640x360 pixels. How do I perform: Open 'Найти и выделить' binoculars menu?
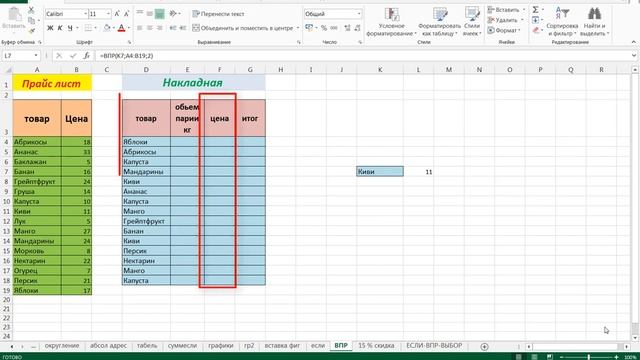(x=594, y=22)
